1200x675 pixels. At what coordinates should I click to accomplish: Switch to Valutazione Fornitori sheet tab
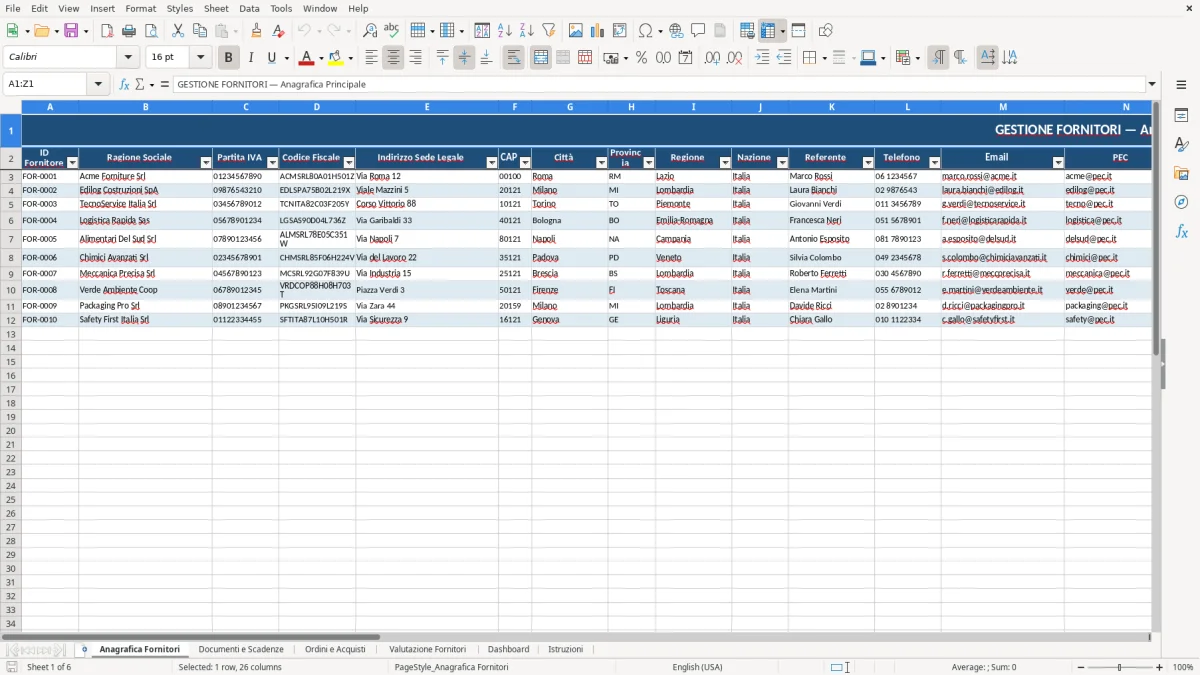coord(427,649)
